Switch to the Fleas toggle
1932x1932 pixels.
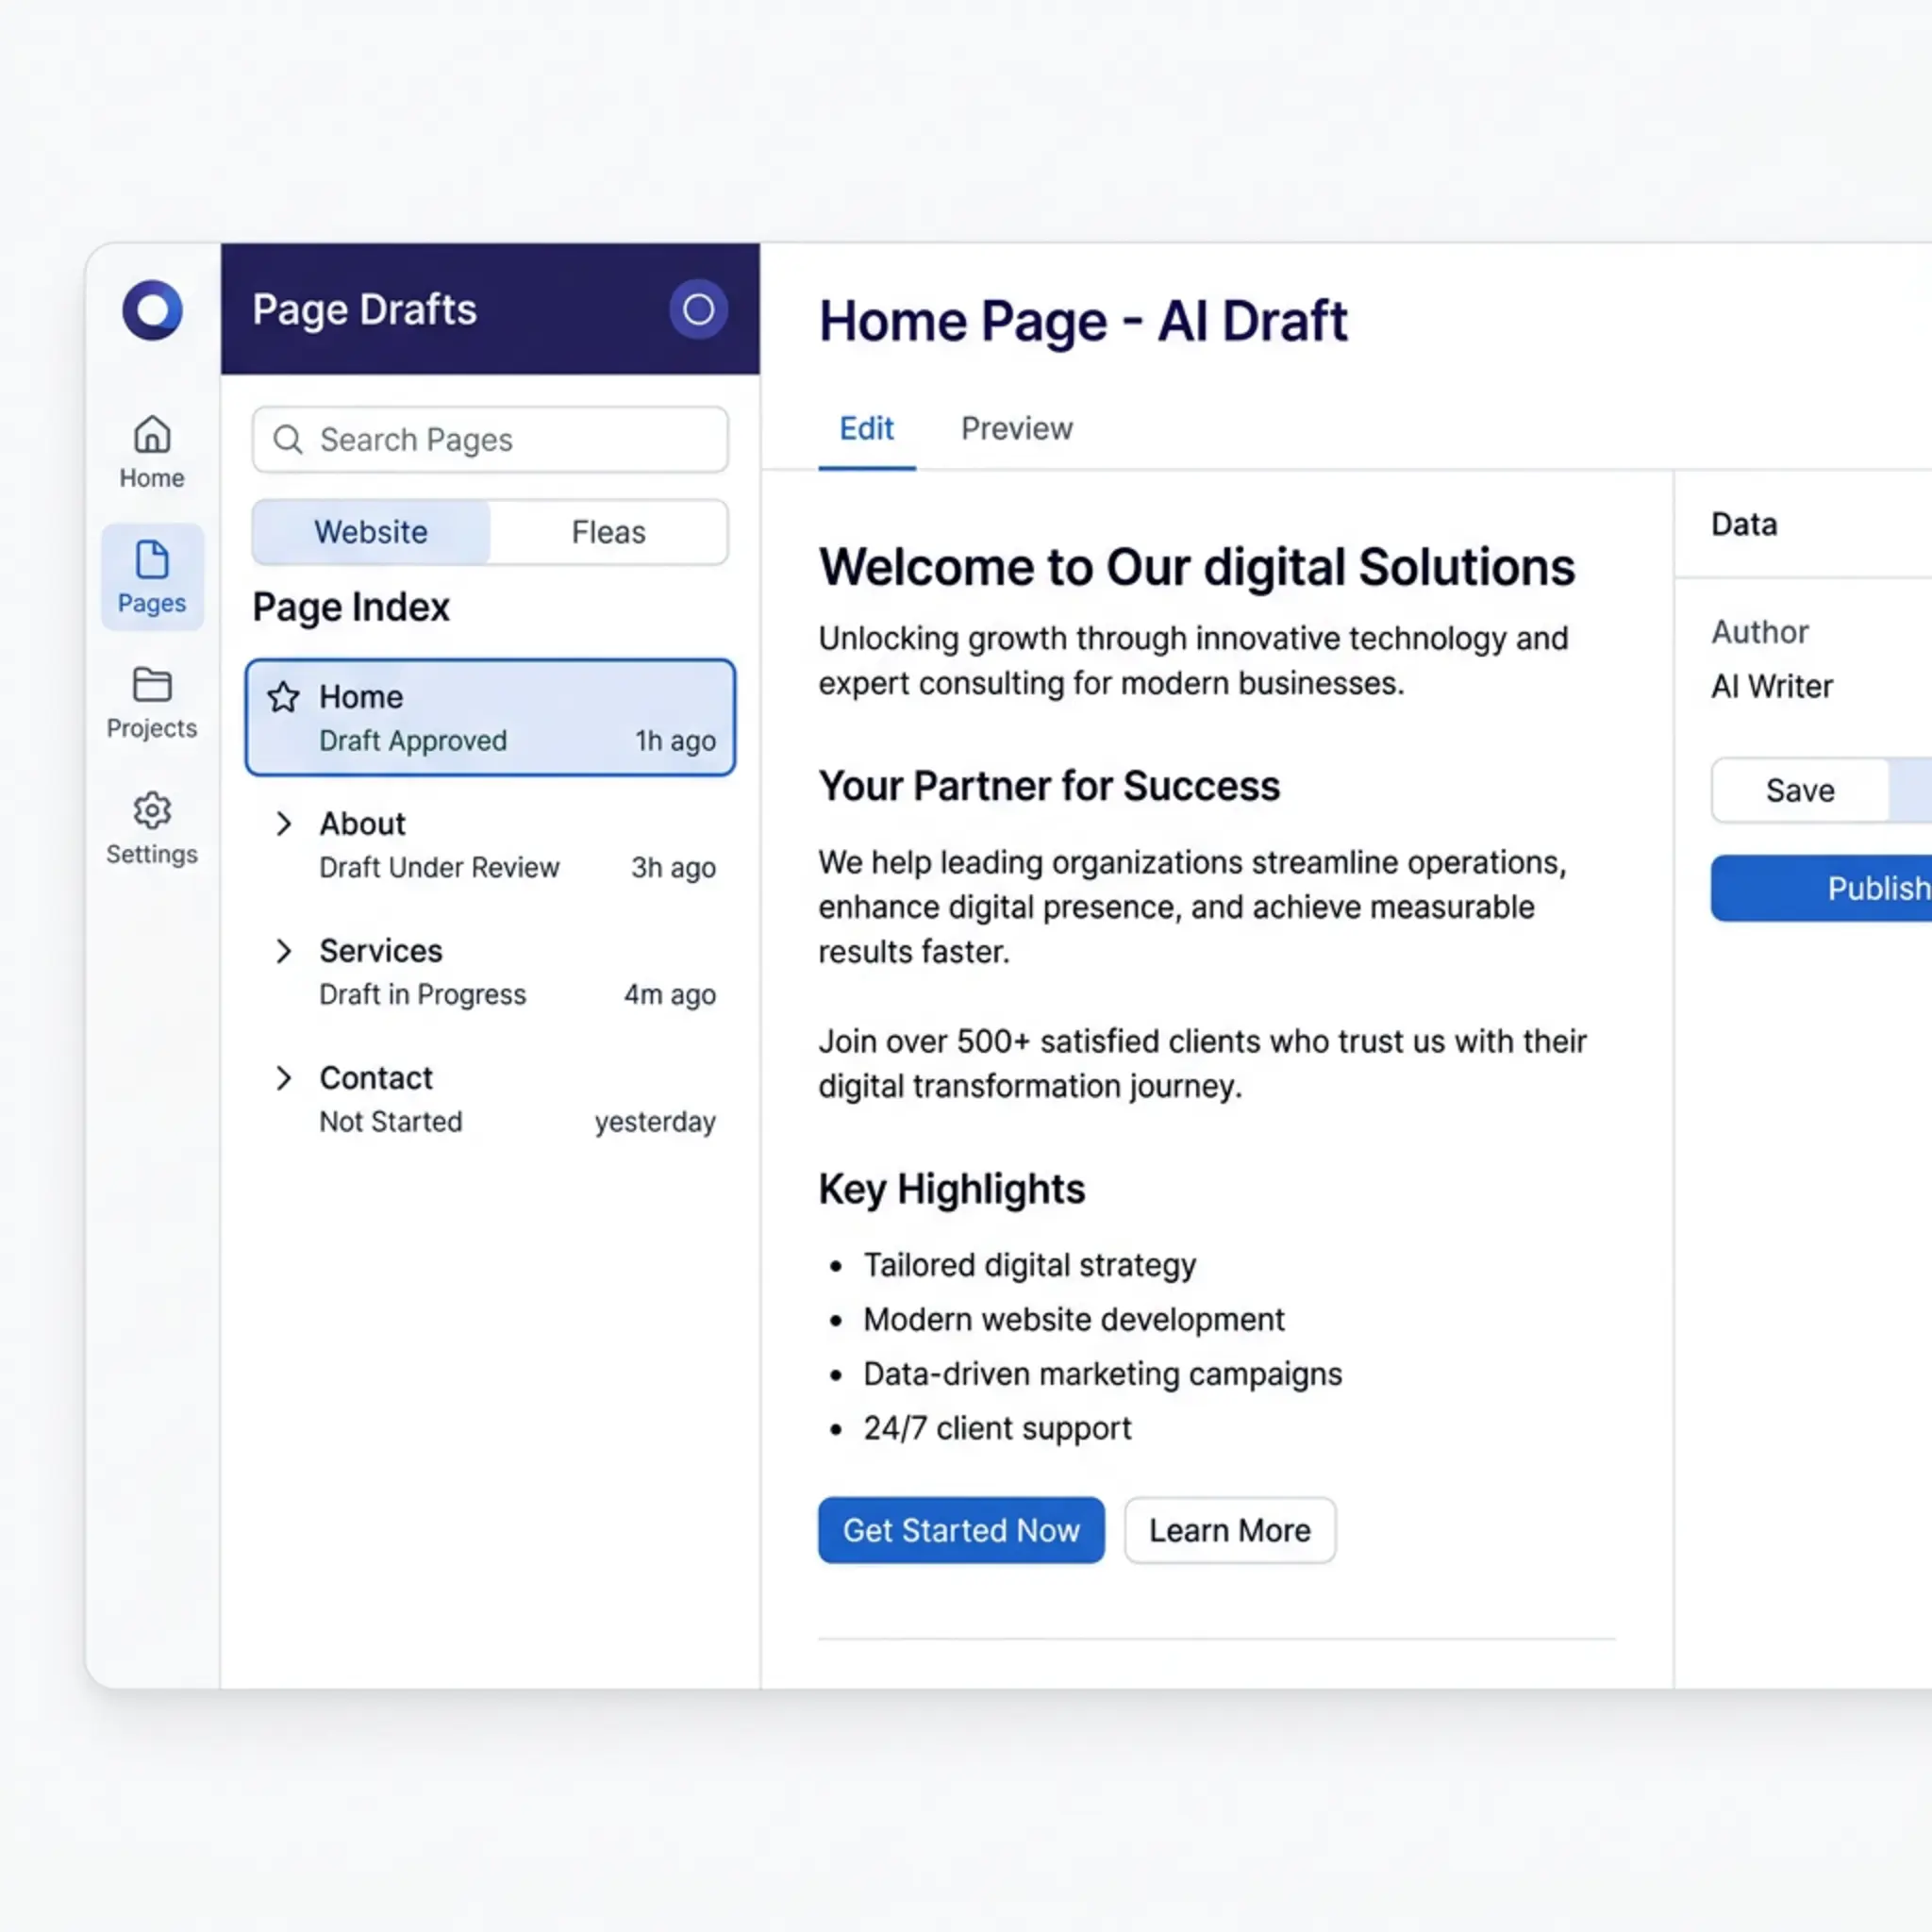click(x=608, y=532)
